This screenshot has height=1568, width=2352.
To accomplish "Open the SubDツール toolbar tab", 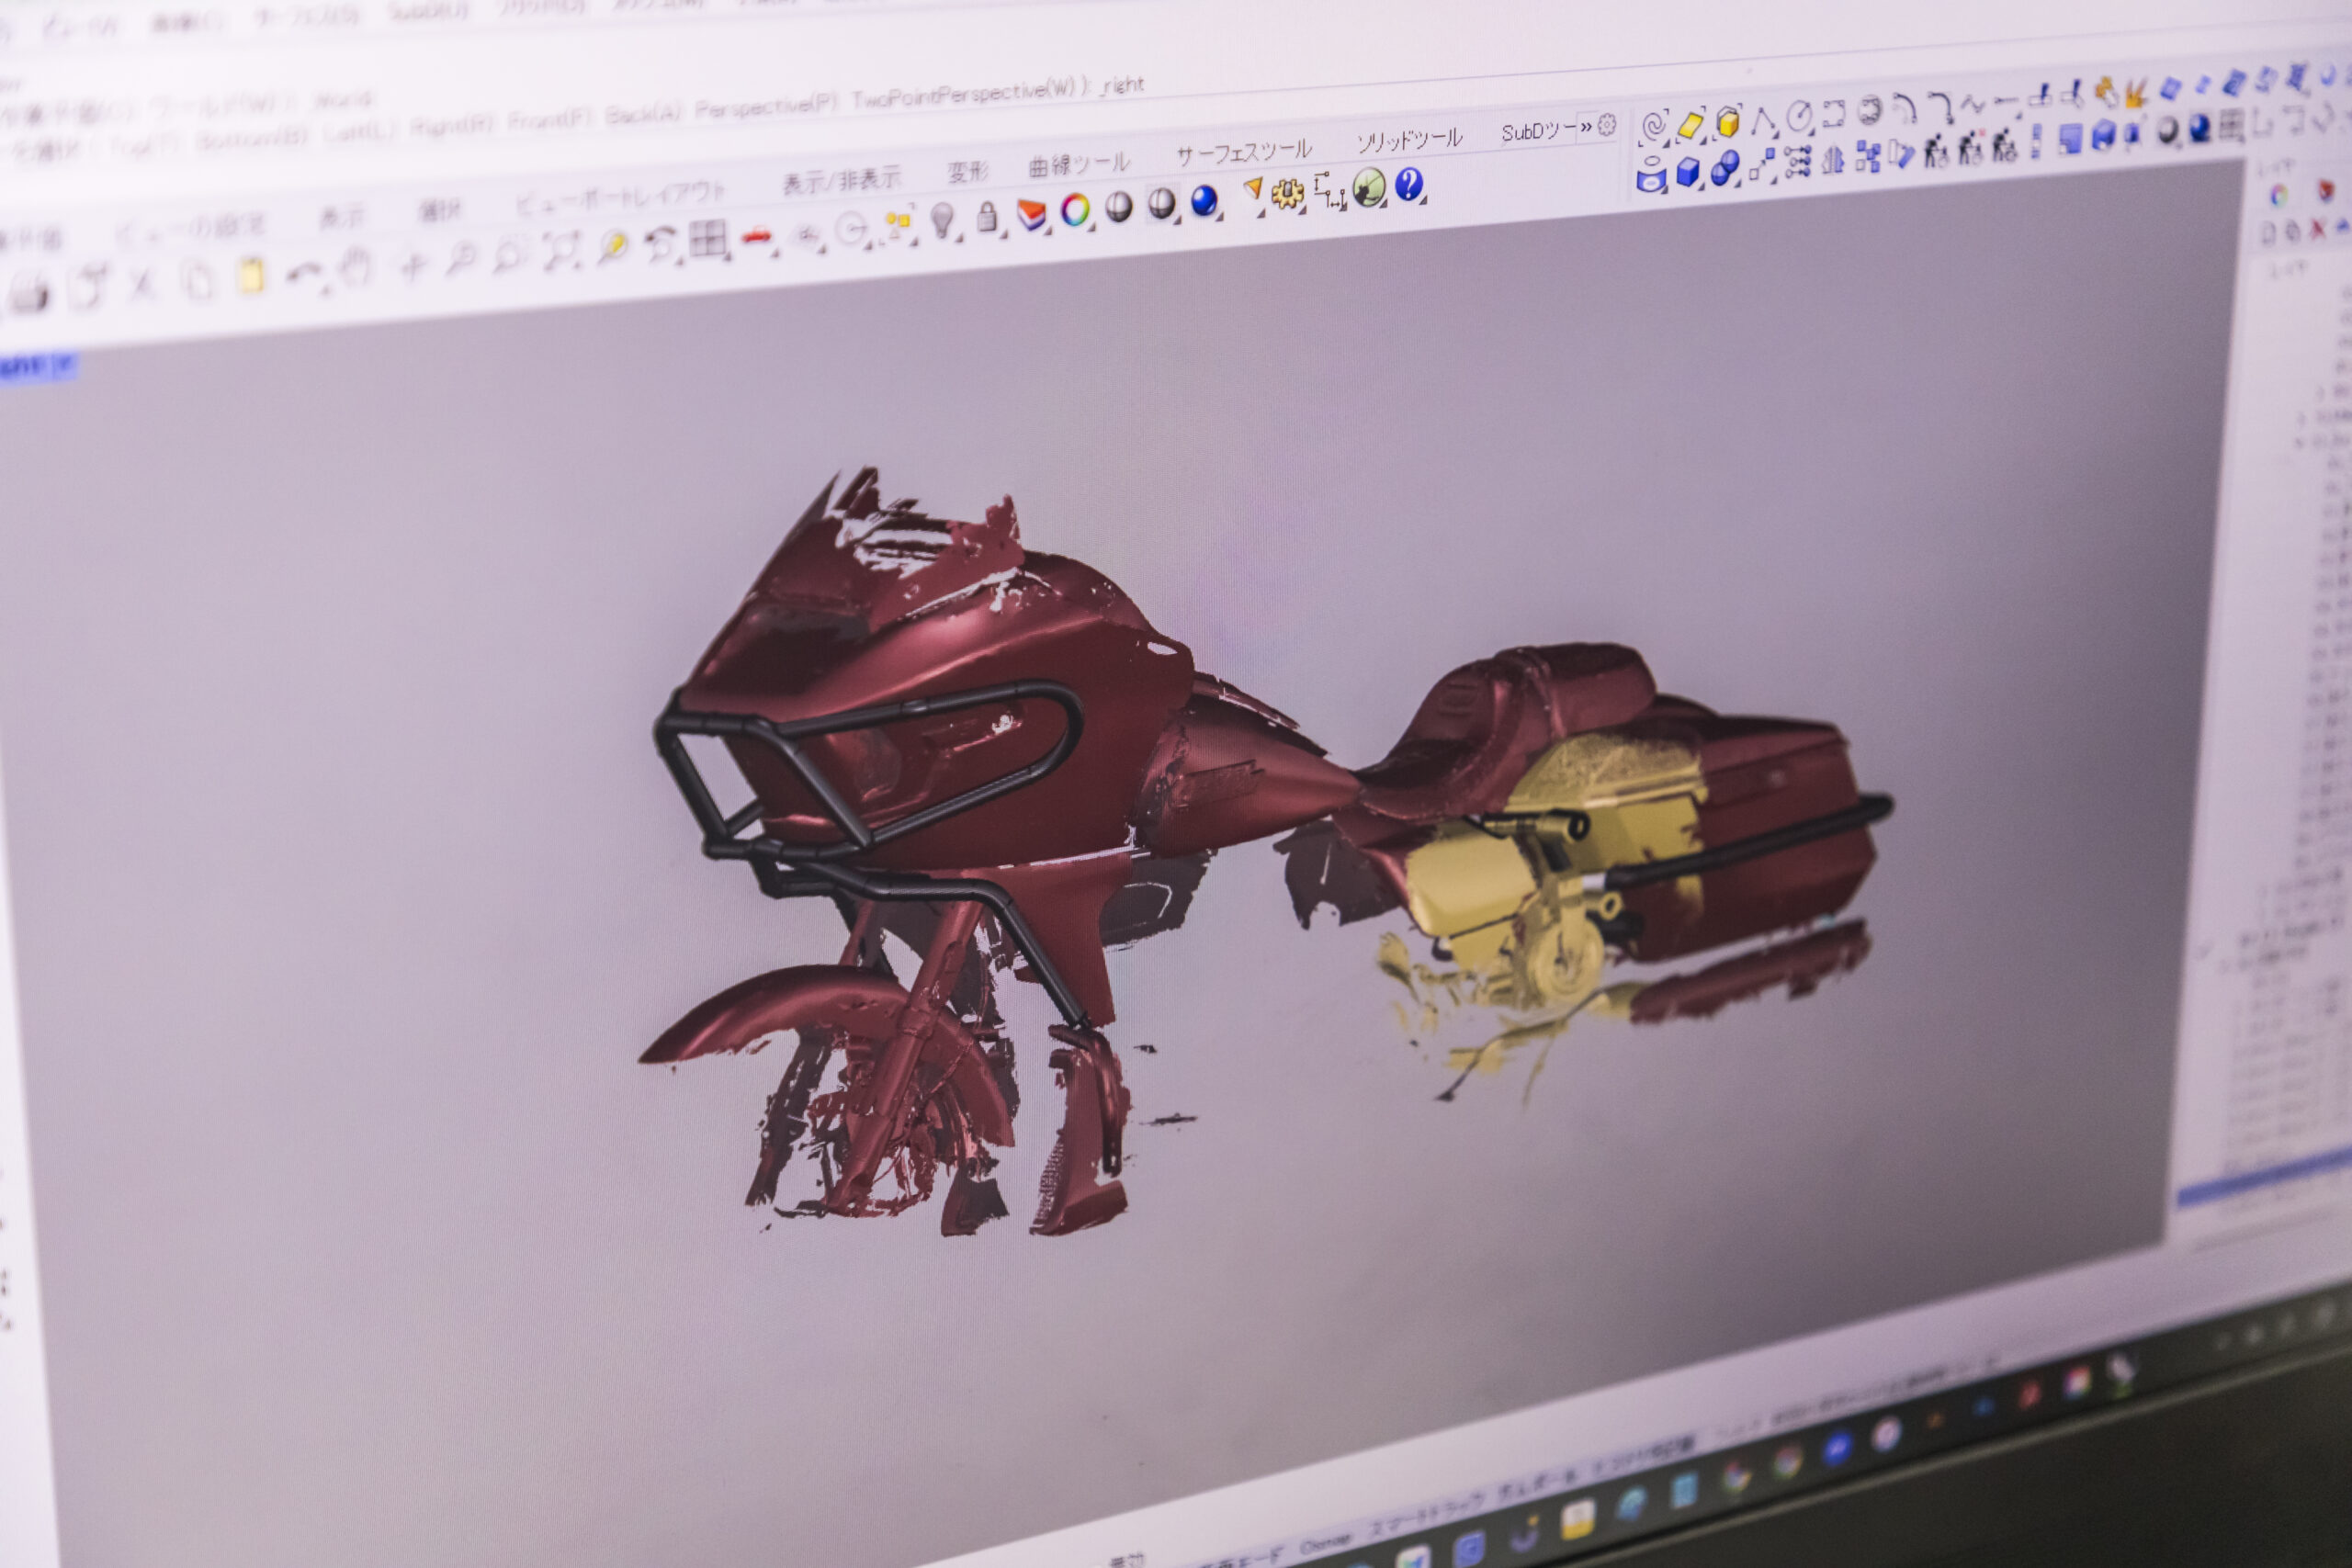I will tap(1537, 131).
